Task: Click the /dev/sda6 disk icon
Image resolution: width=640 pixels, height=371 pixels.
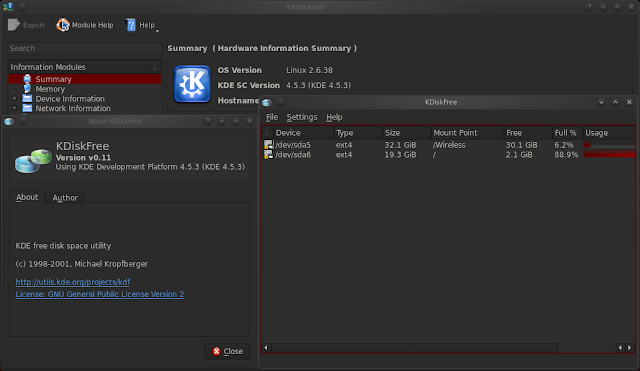Action: tap(268, 154)
